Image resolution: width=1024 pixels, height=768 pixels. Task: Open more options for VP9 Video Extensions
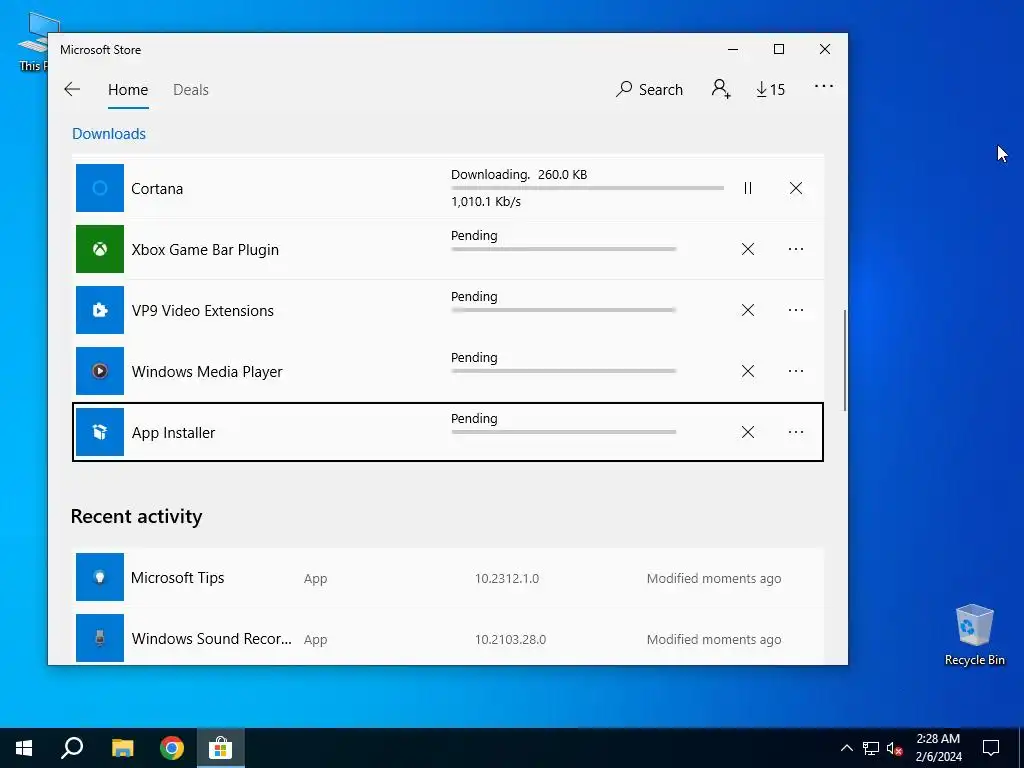[x=795, y=310]
